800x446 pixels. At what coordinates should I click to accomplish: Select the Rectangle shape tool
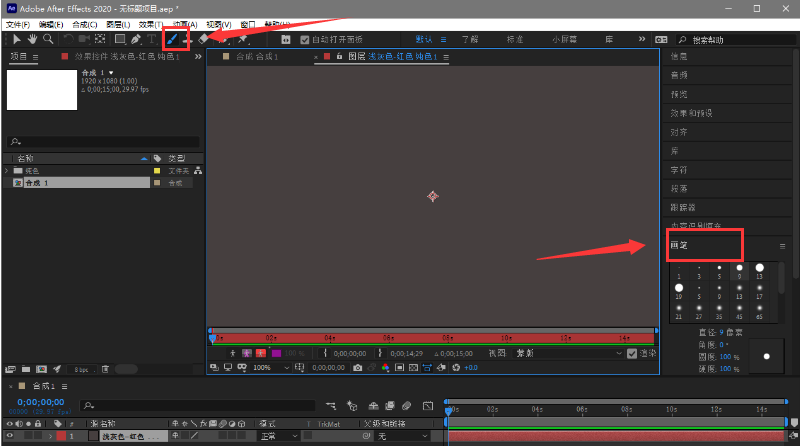pyautogui.click(x=119, y=39)
